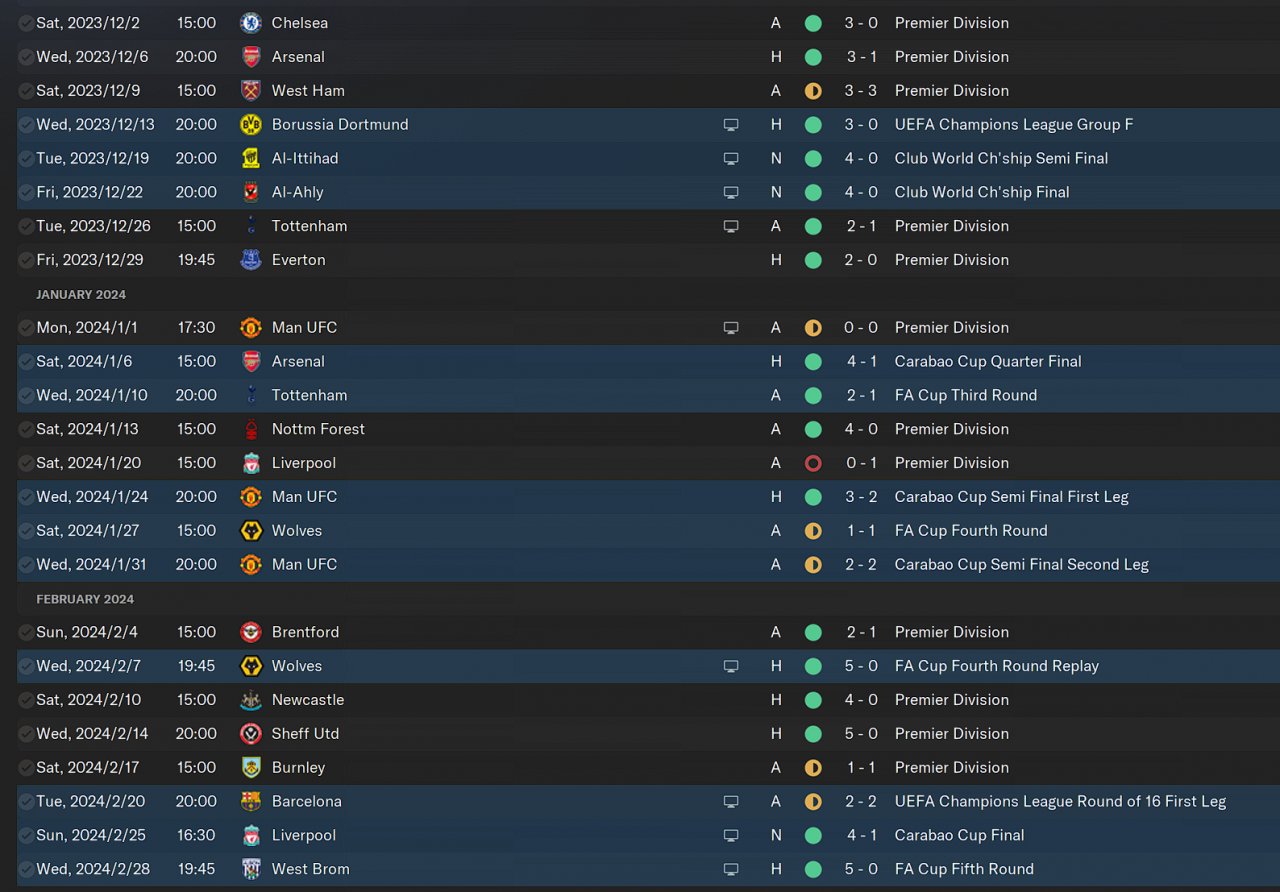Collapse the JANUARY 2024 month header

(81, 294)
